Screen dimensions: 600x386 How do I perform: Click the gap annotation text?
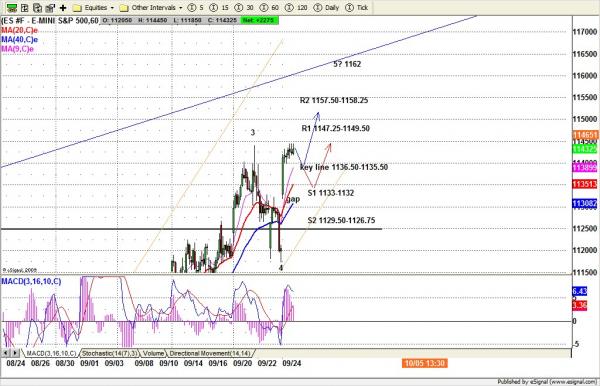(x=293, y=199)
